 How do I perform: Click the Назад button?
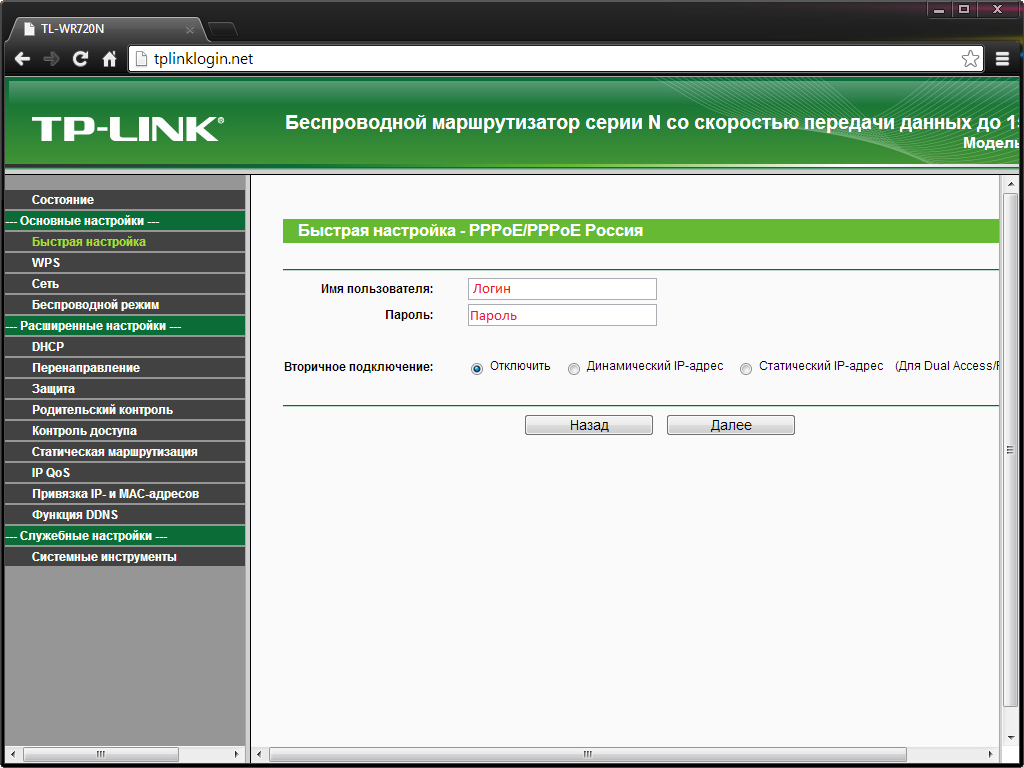coord(588,424)
